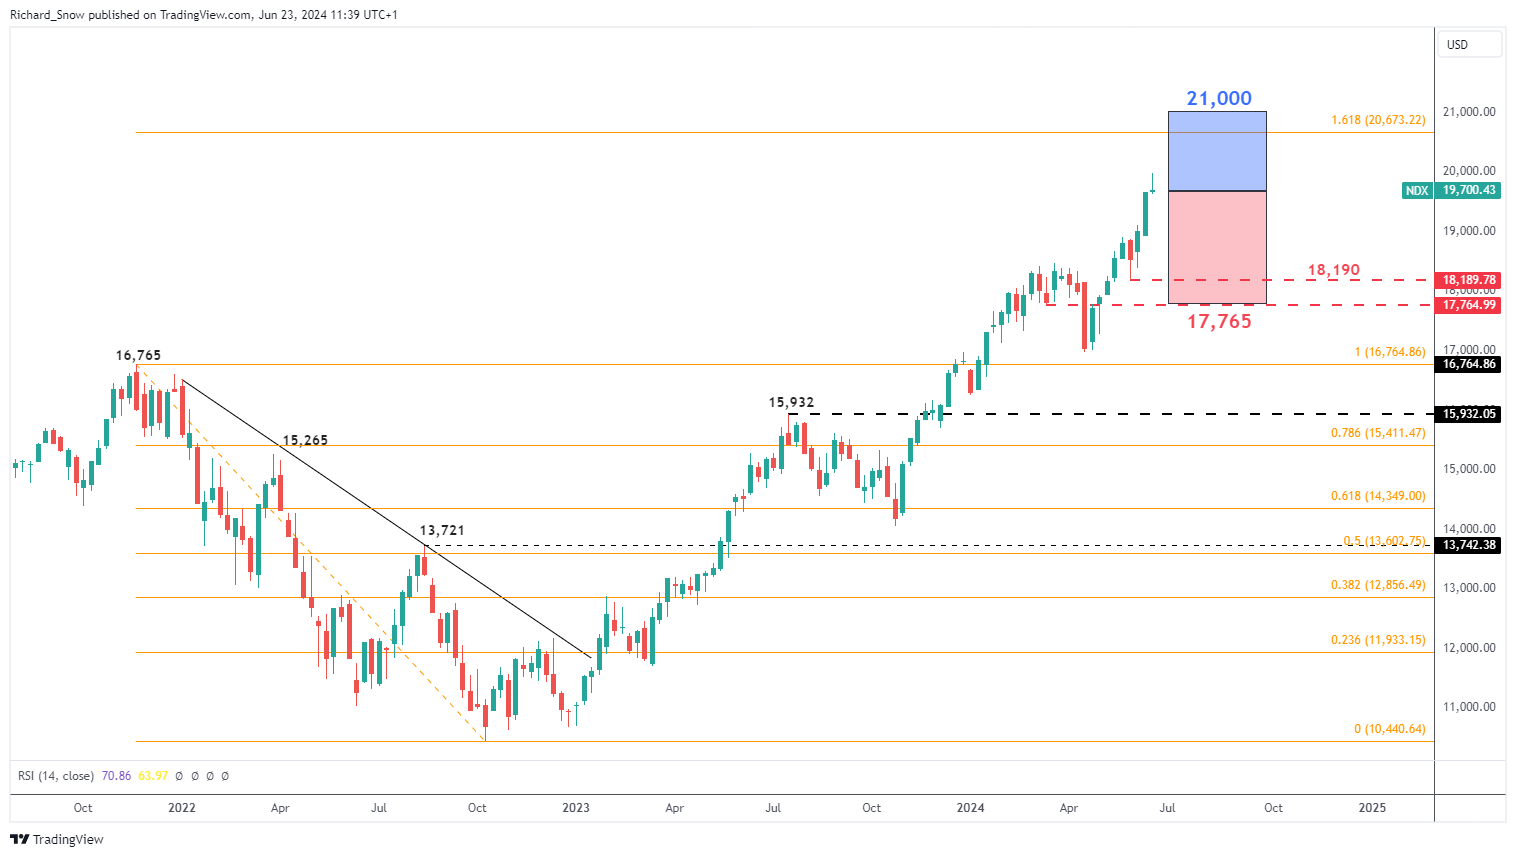Select the black 15,932.05 price axis label
This screenshot has width=1516, height=857.
(1468, 414)
